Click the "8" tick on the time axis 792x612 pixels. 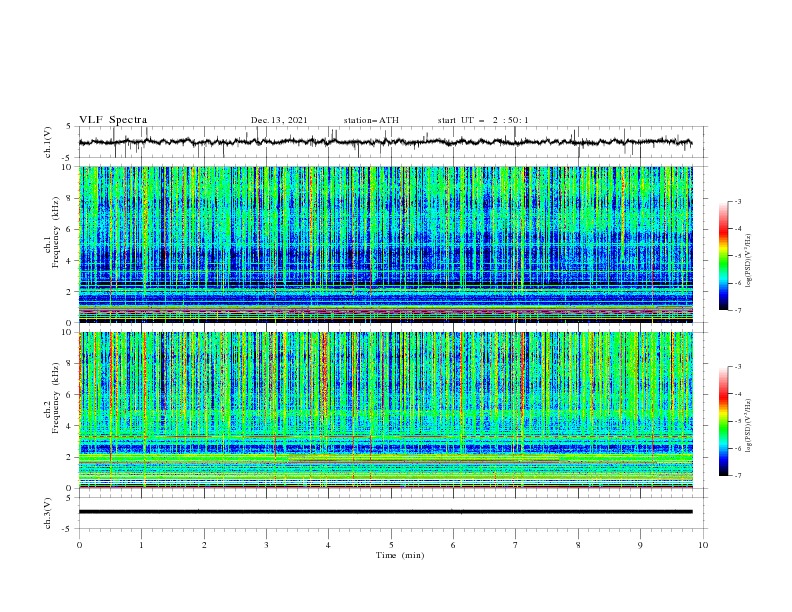click(578, 545)
